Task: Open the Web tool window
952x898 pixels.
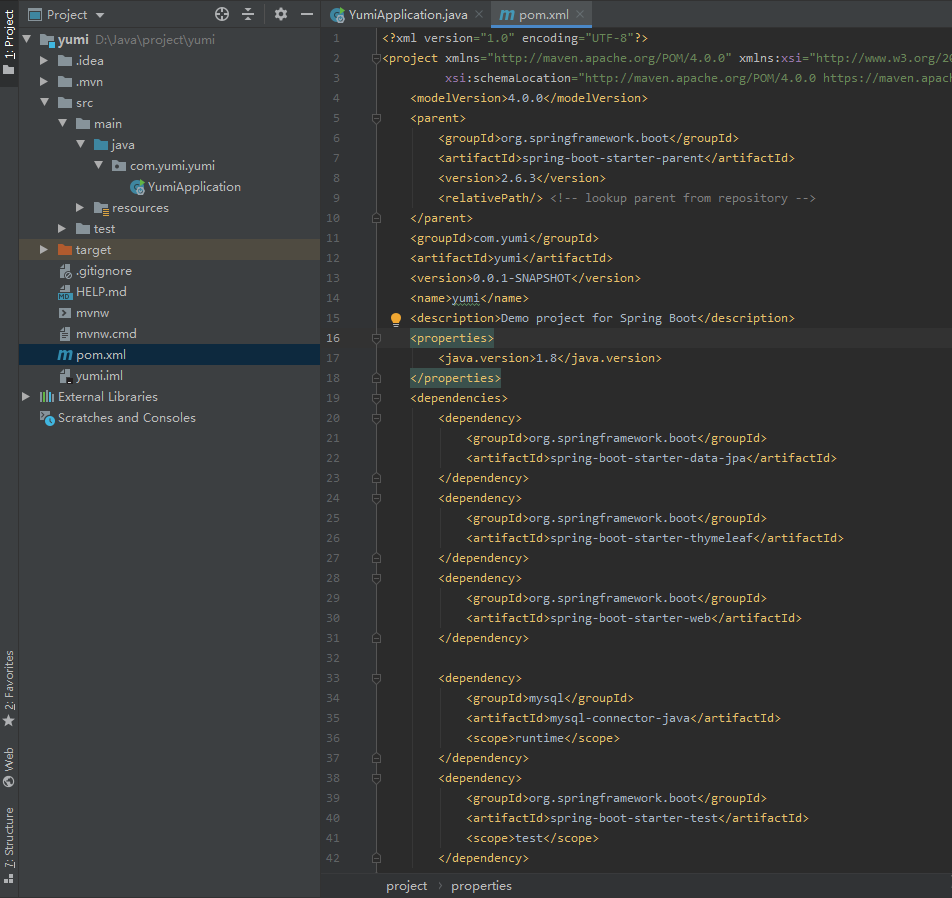Action: coord(8,767)
